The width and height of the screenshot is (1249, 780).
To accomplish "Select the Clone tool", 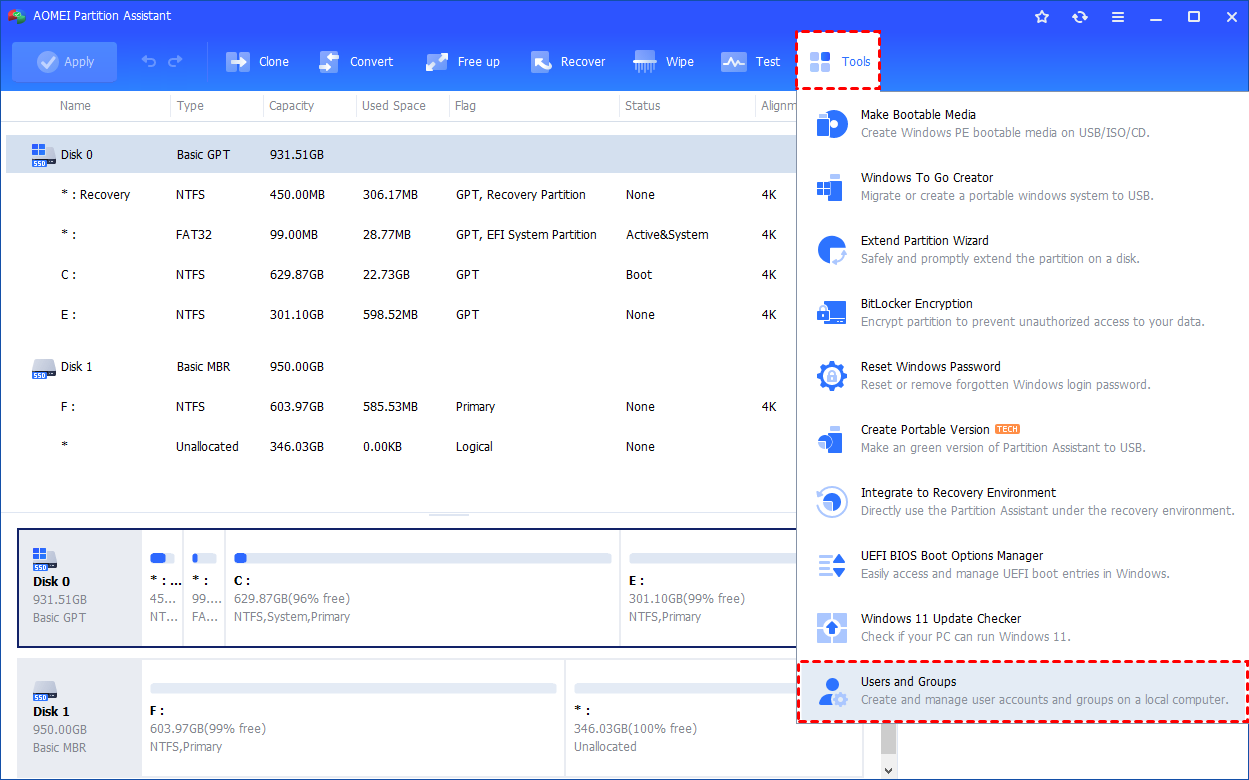I will point(257,61).
